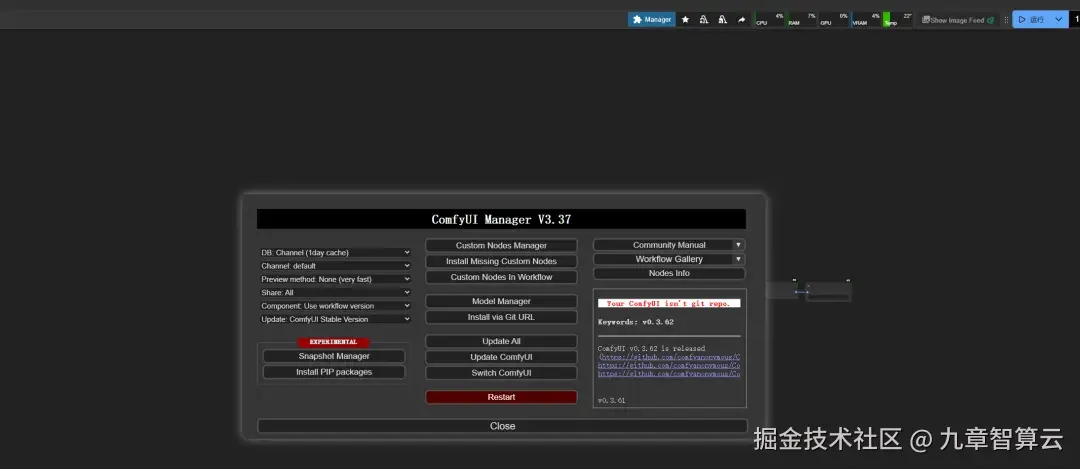Click the RAM usage monitor
The image size is (1080, 469).
coord(802,19)
